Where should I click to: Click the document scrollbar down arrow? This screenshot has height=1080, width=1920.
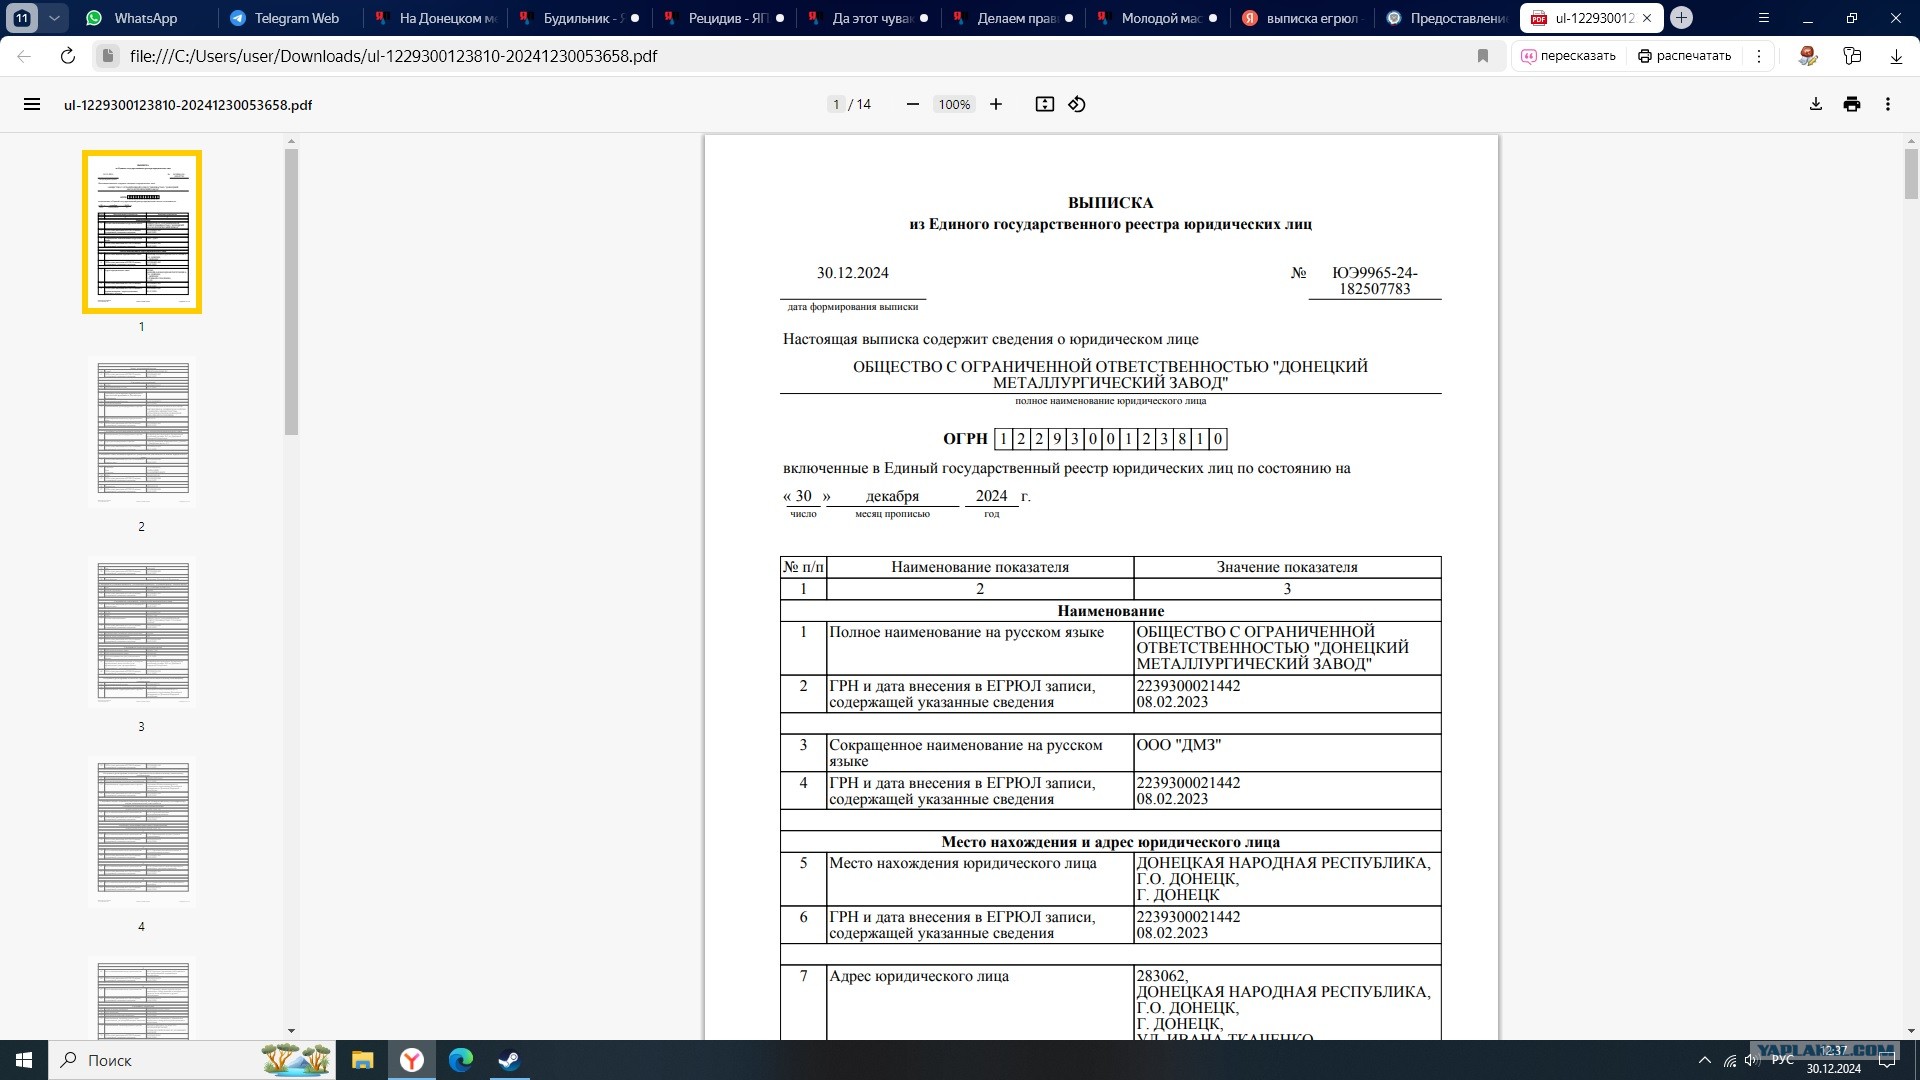tap(1911, 1030)
